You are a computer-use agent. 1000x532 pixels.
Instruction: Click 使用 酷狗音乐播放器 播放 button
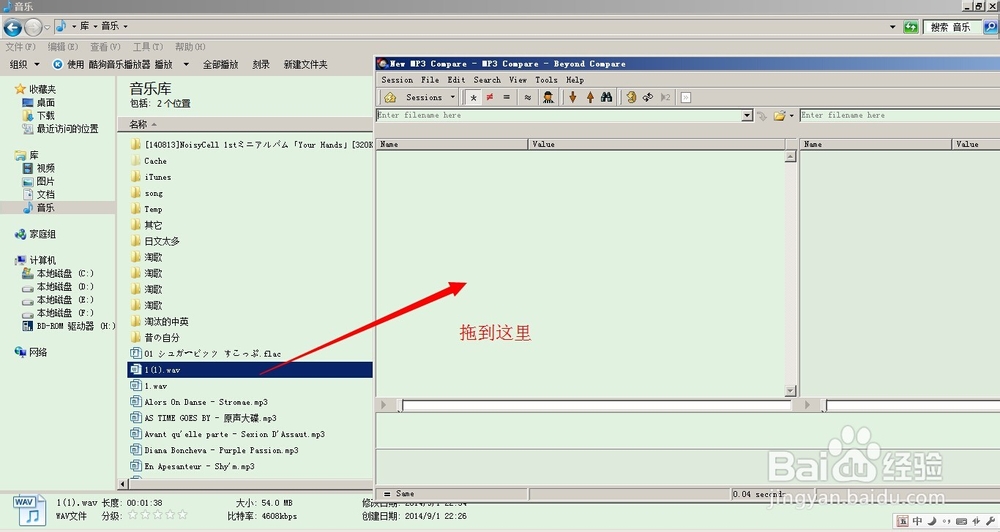112,64
